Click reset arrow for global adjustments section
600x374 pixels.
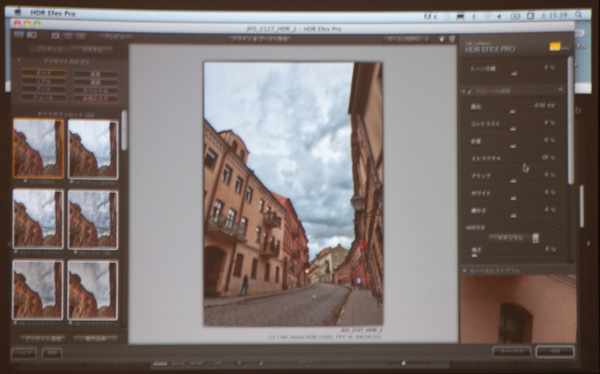pyautogui.click(x=561, y=90)
